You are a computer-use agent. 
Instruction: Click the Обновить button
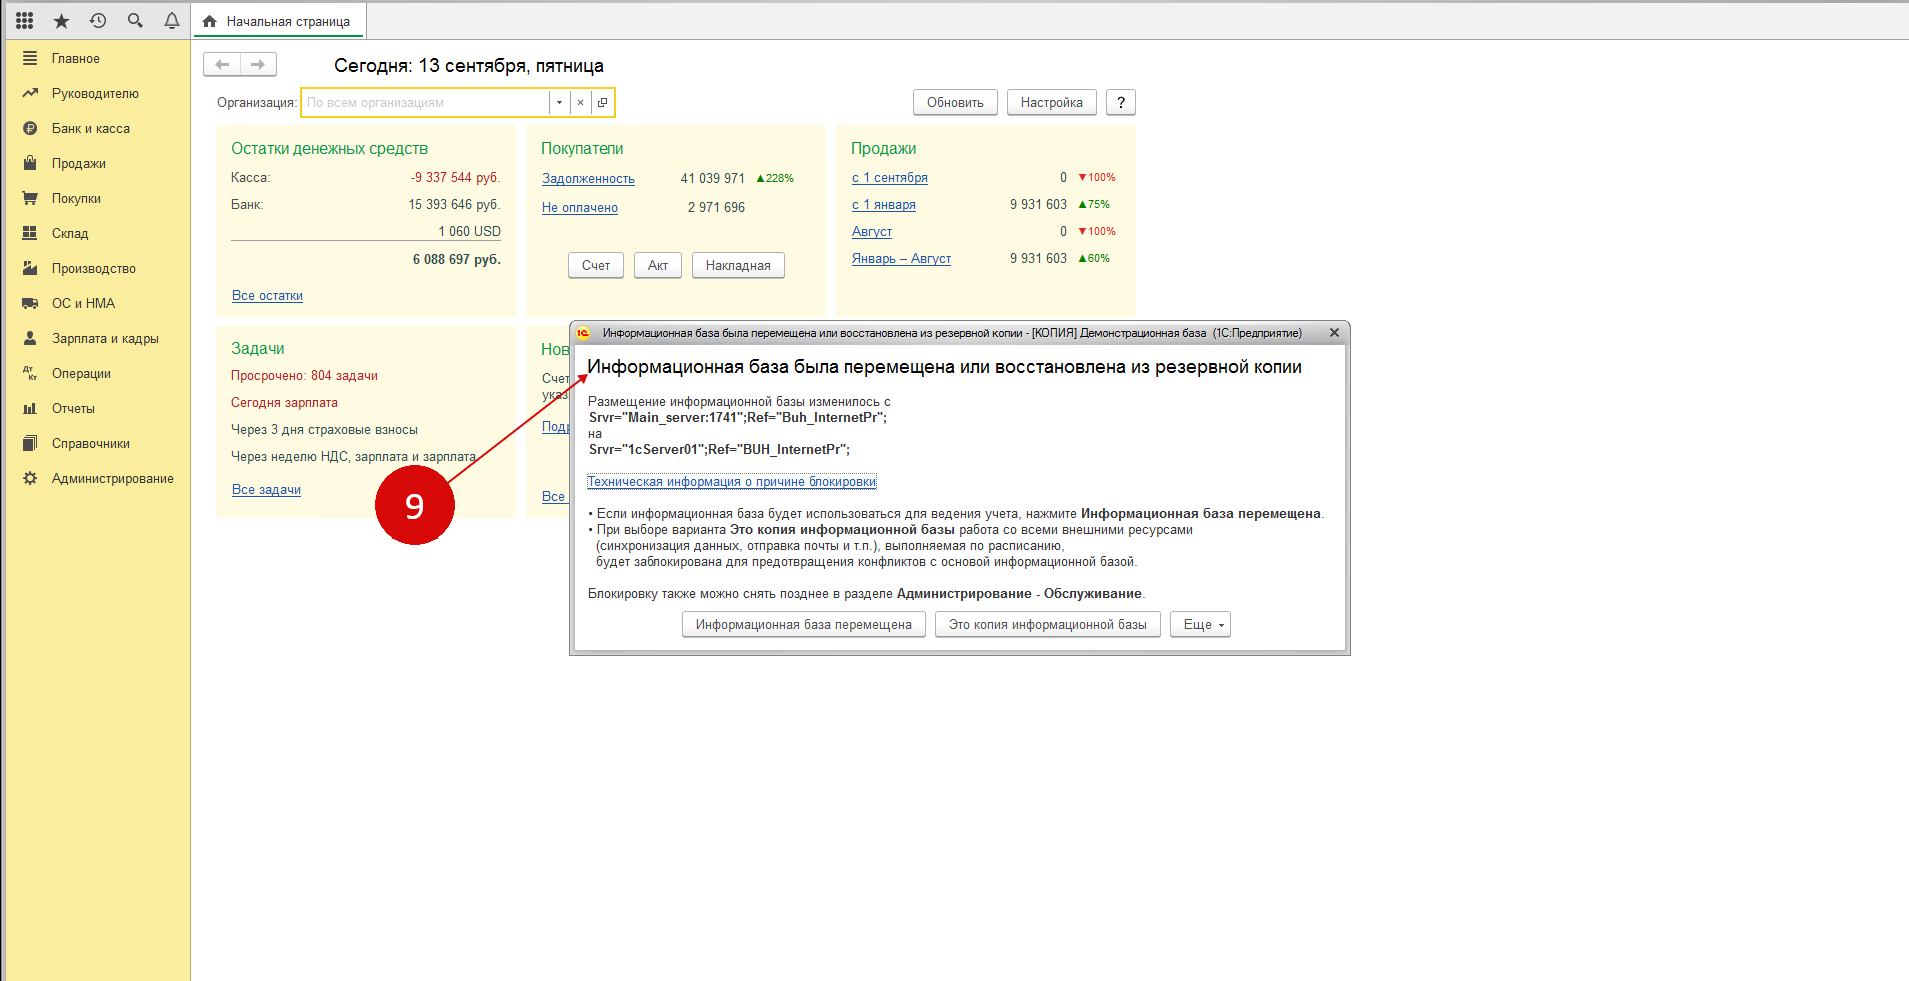click(955, 102)
